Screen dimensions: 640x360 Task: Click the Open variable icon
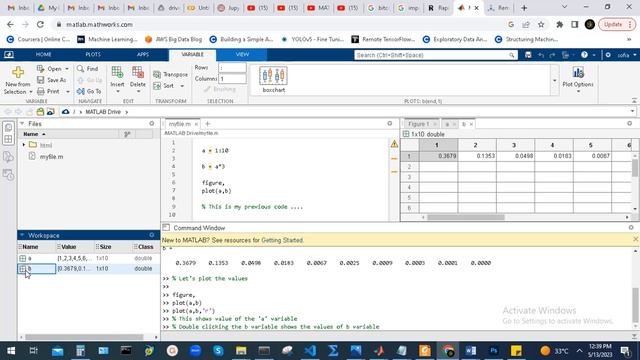40,69
